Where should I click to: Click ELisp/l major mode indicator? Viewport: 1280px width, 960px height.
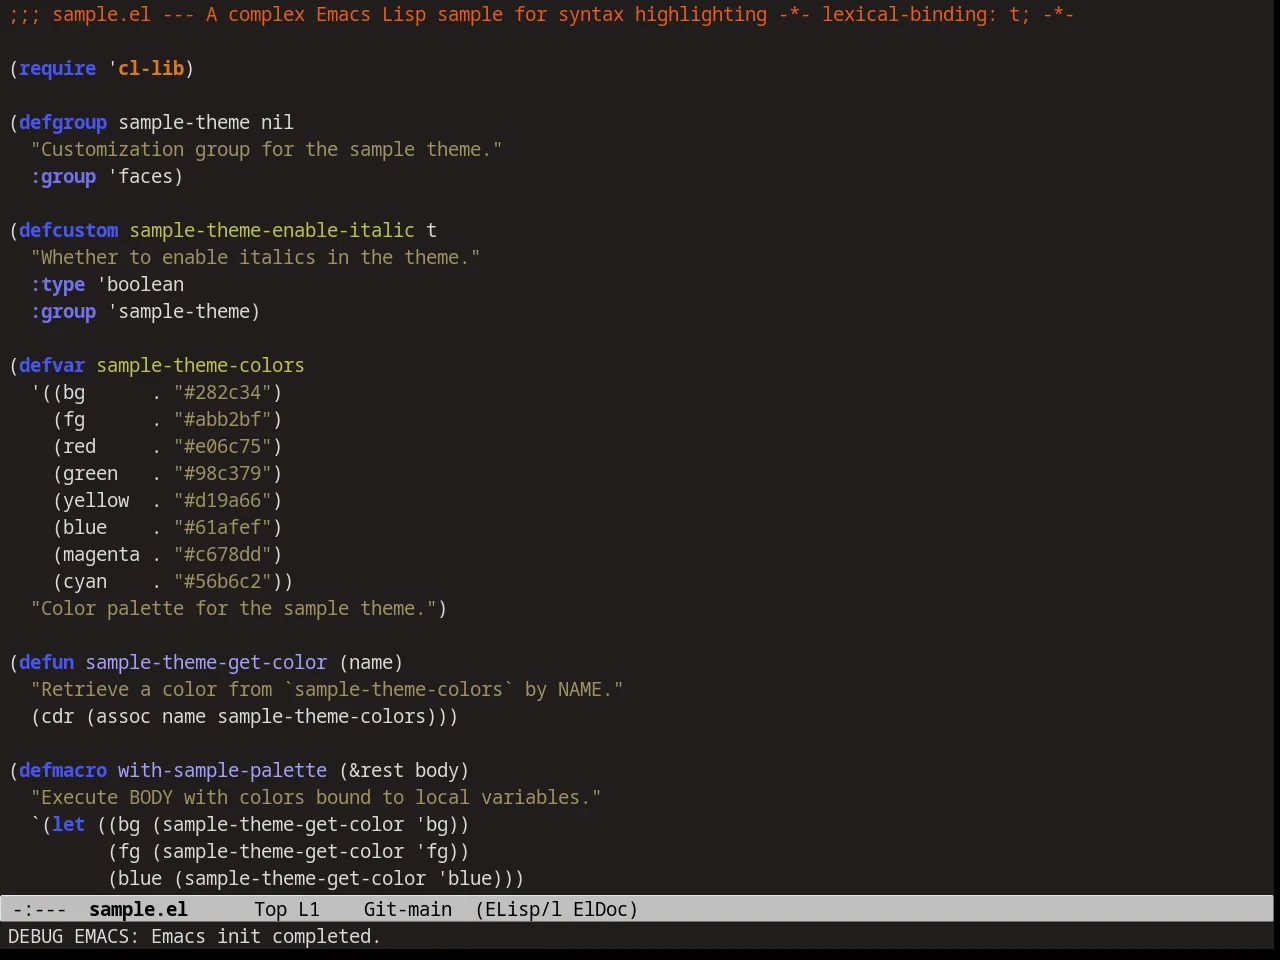click(x=519, y=909)
